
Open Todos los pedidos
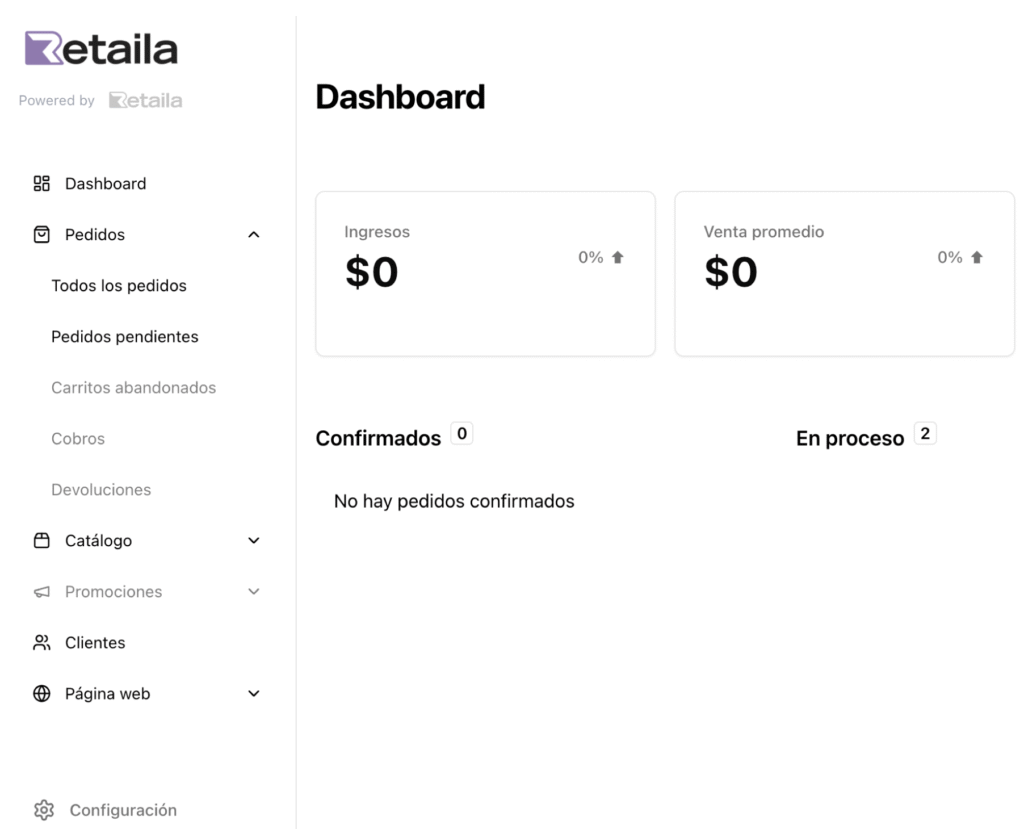(119, 286)
